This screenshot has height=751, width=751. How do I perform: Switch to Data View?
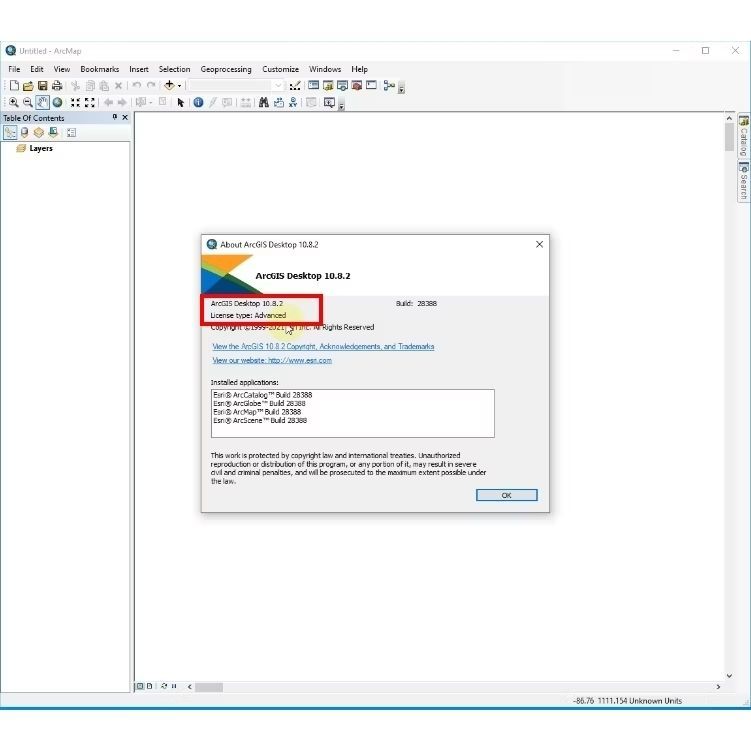140,686
